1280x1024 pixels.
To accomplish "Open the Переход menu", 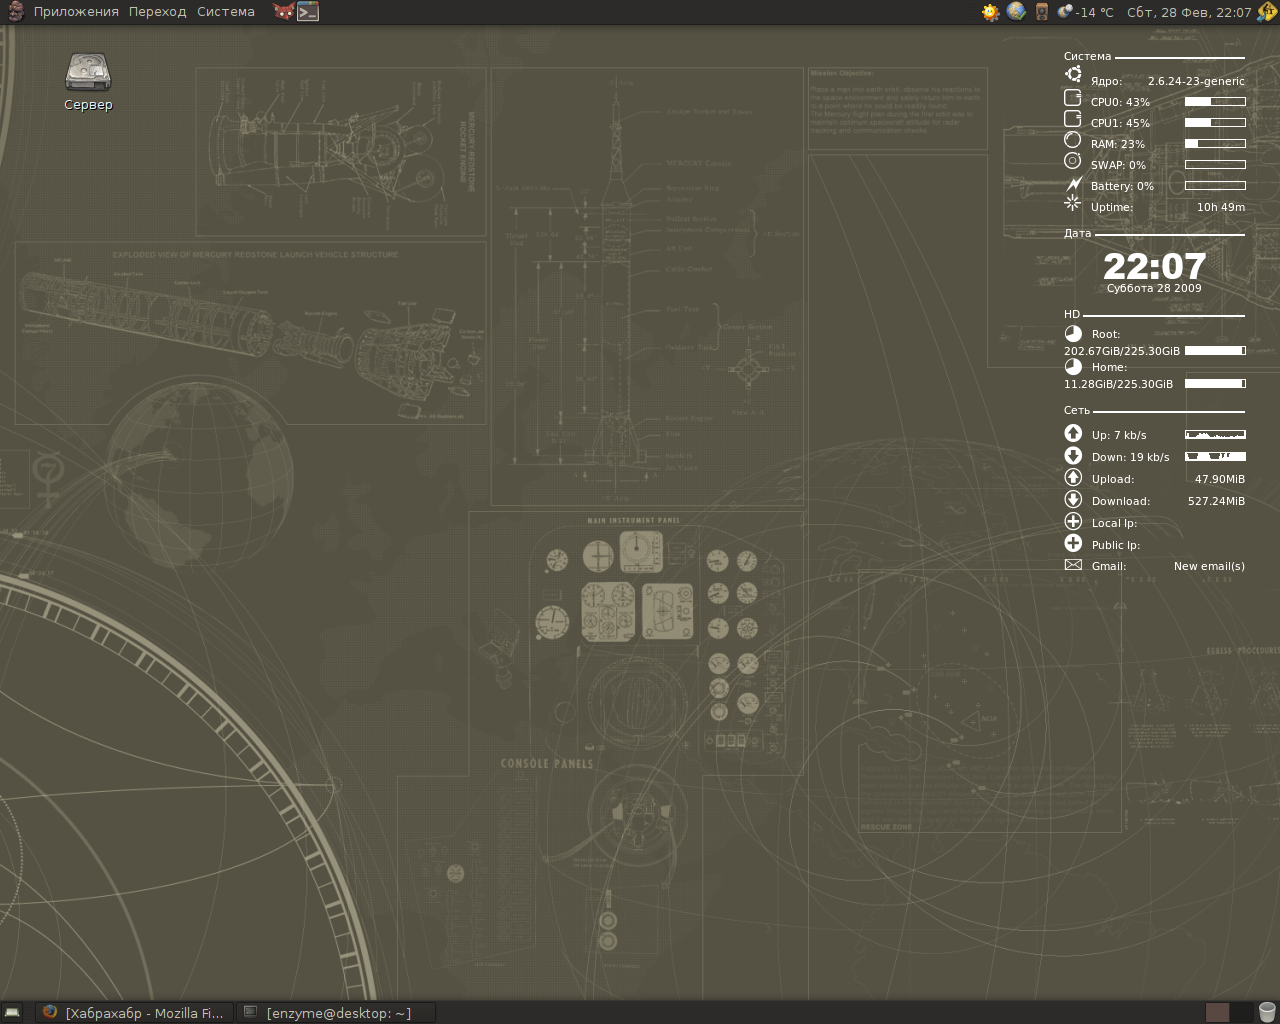I will click(155, 11).
